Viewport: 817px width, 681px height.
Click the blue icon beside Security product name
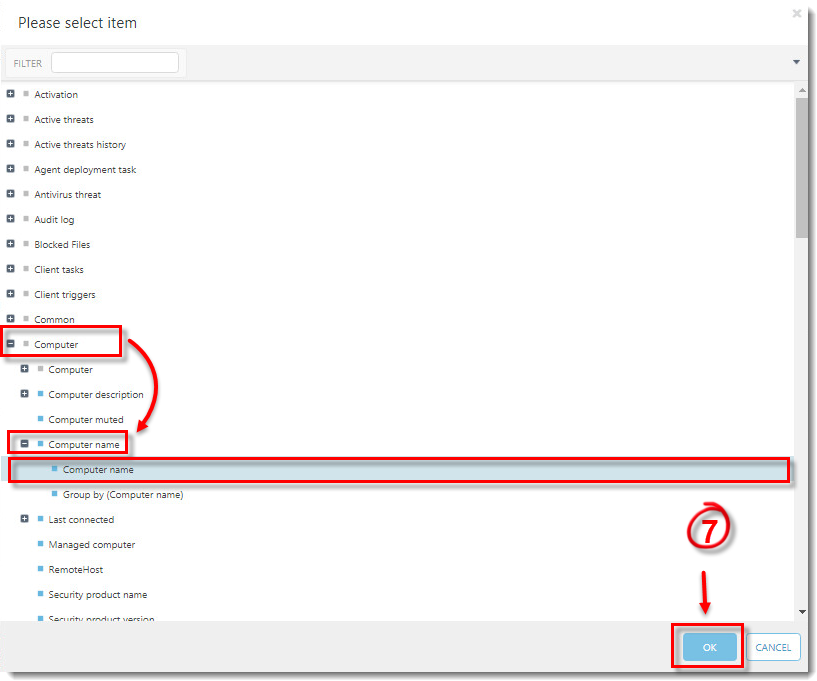(40, 593)
